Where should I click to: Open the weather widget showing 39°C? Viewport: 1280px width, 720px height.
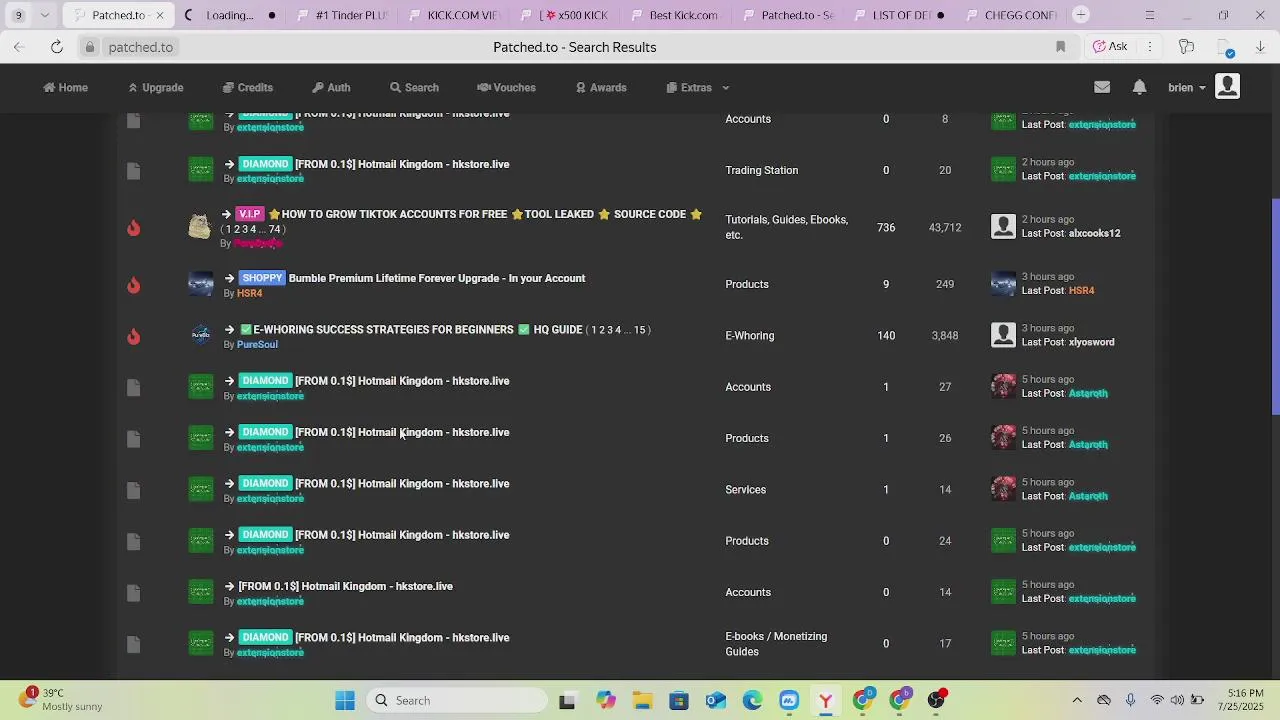[60, 700]
